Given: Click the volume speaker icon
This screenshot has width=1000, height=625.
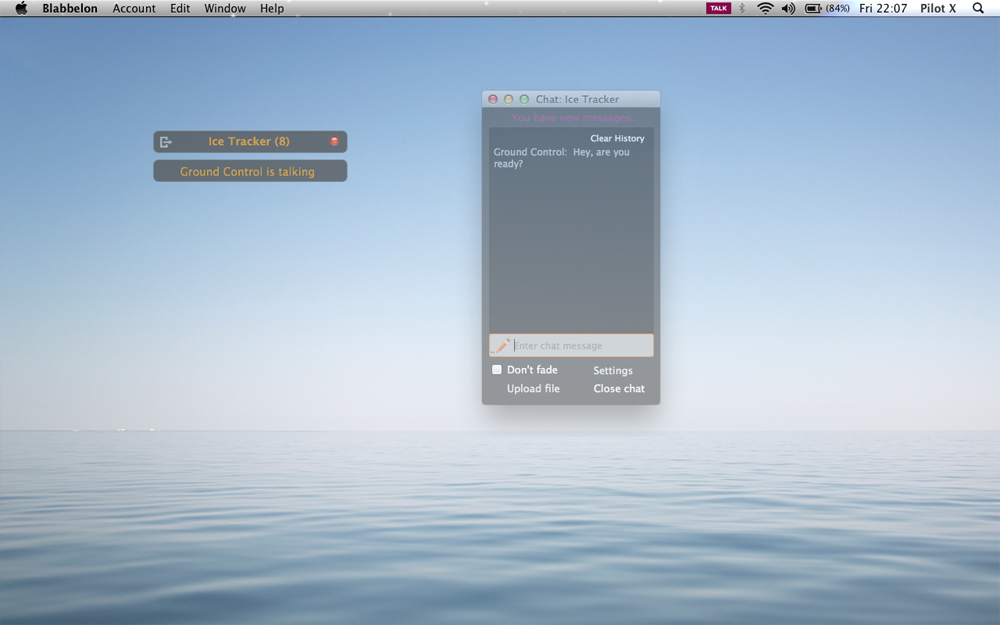Looking at the screenshot, I should click(788, 8).
